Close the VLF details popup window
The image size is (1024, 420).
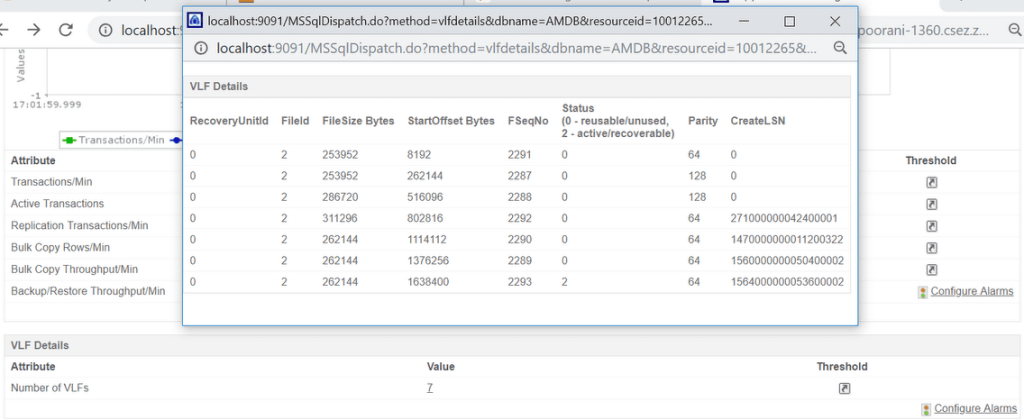834,21
